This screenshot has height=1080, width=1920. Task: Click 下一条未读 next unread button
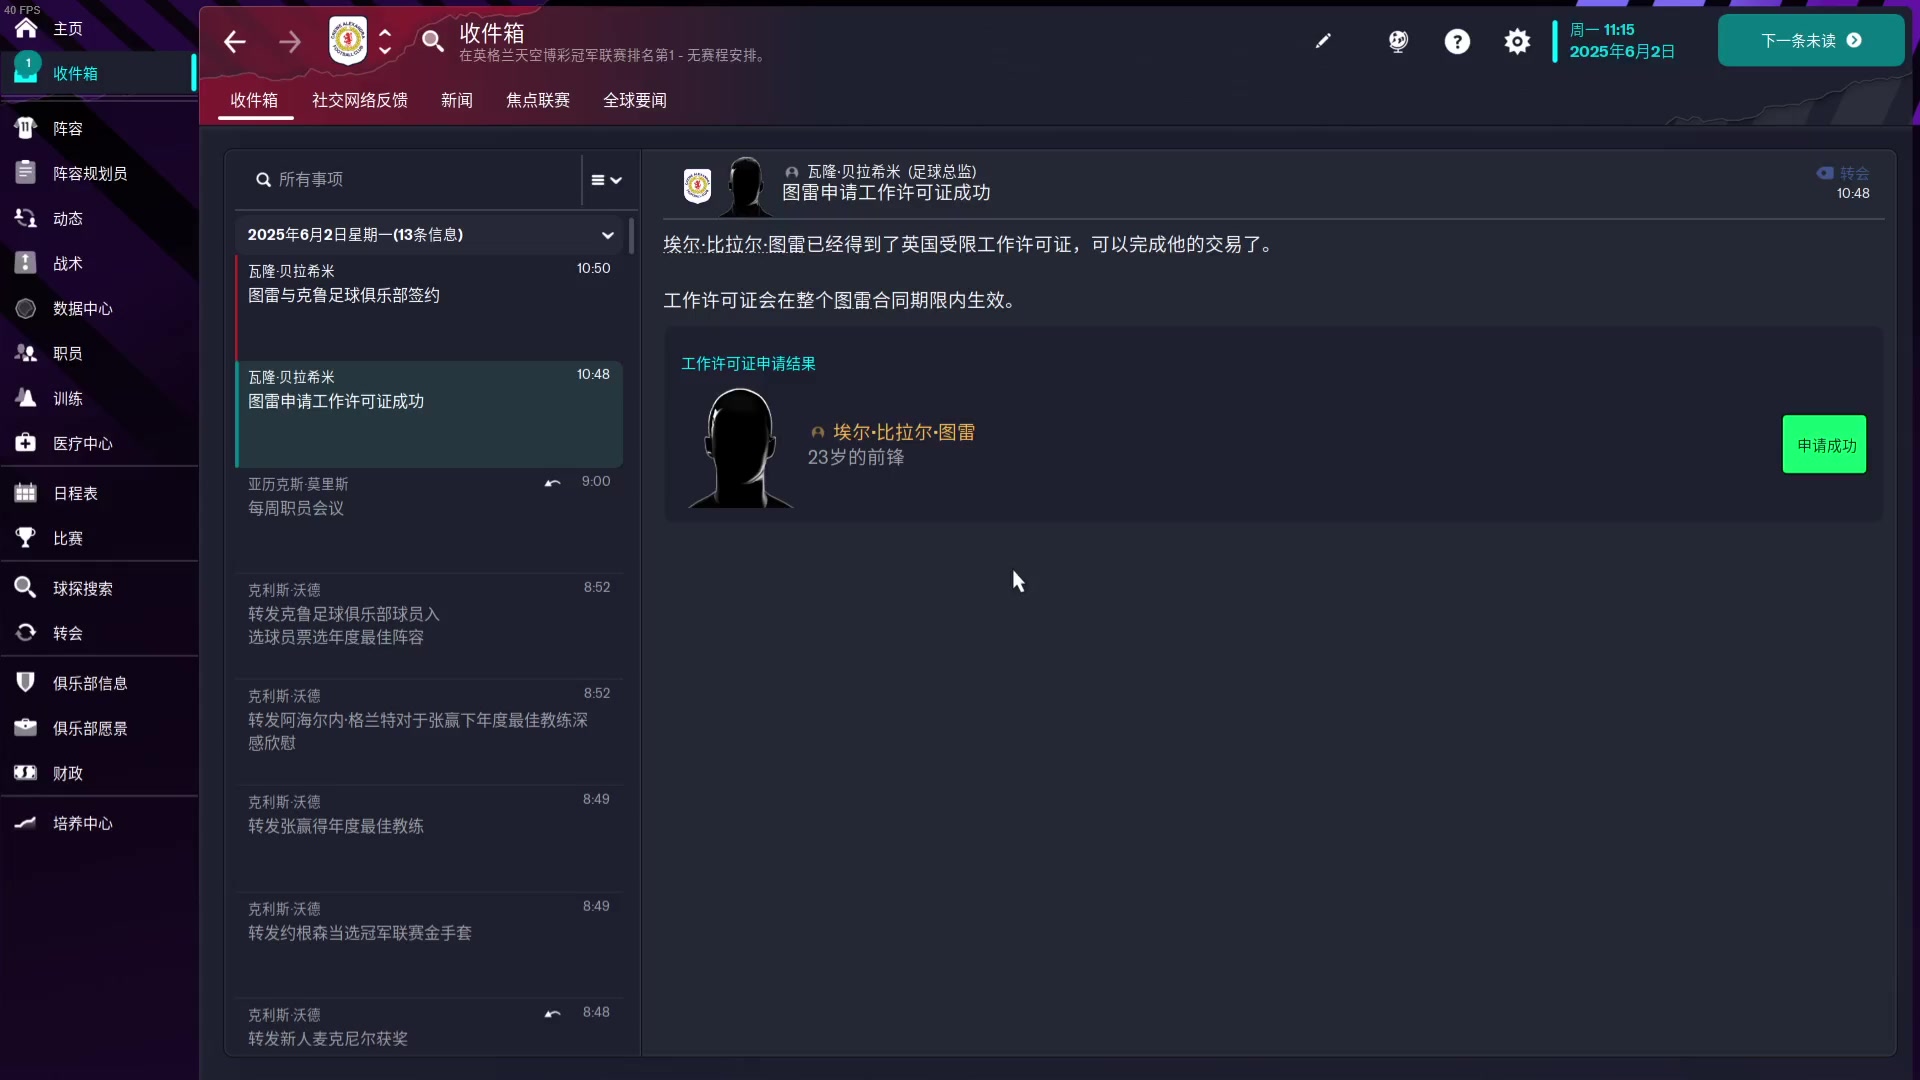[x=1810, y=40]
